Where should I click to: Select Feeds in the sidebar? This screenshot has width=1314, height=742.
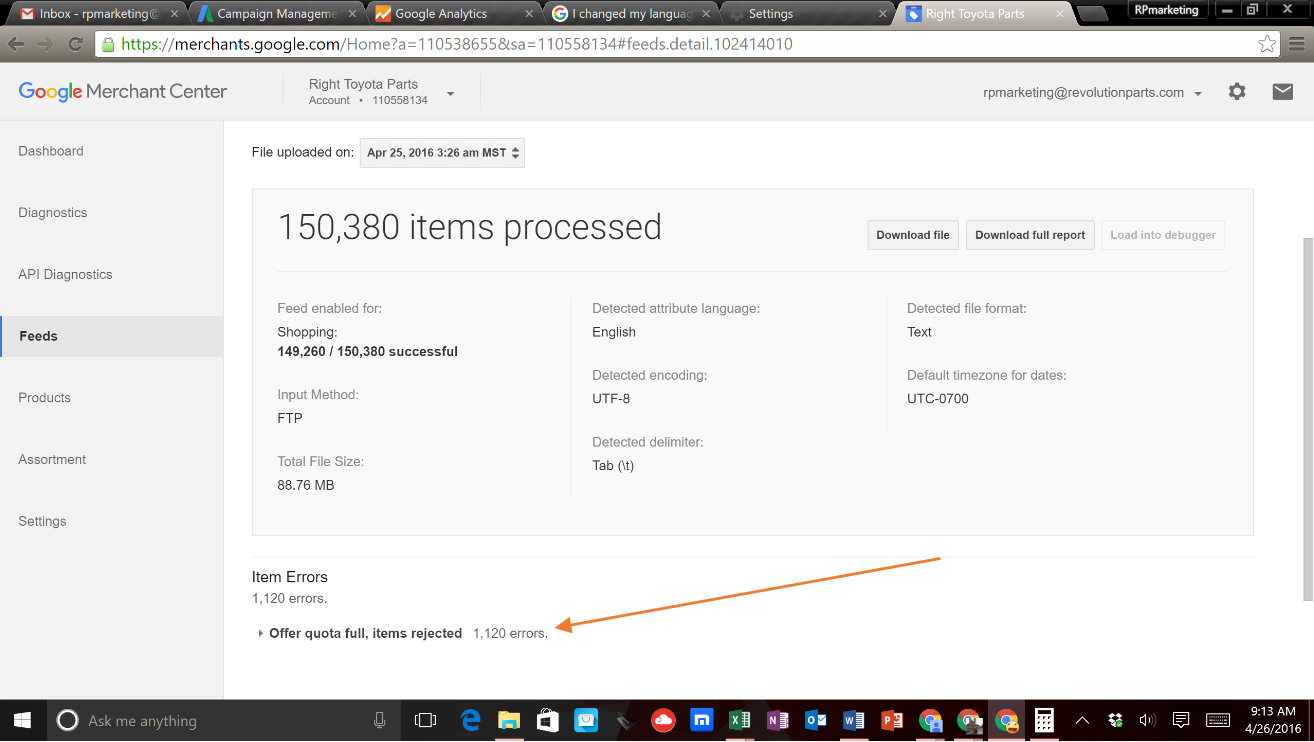[112, 336]
